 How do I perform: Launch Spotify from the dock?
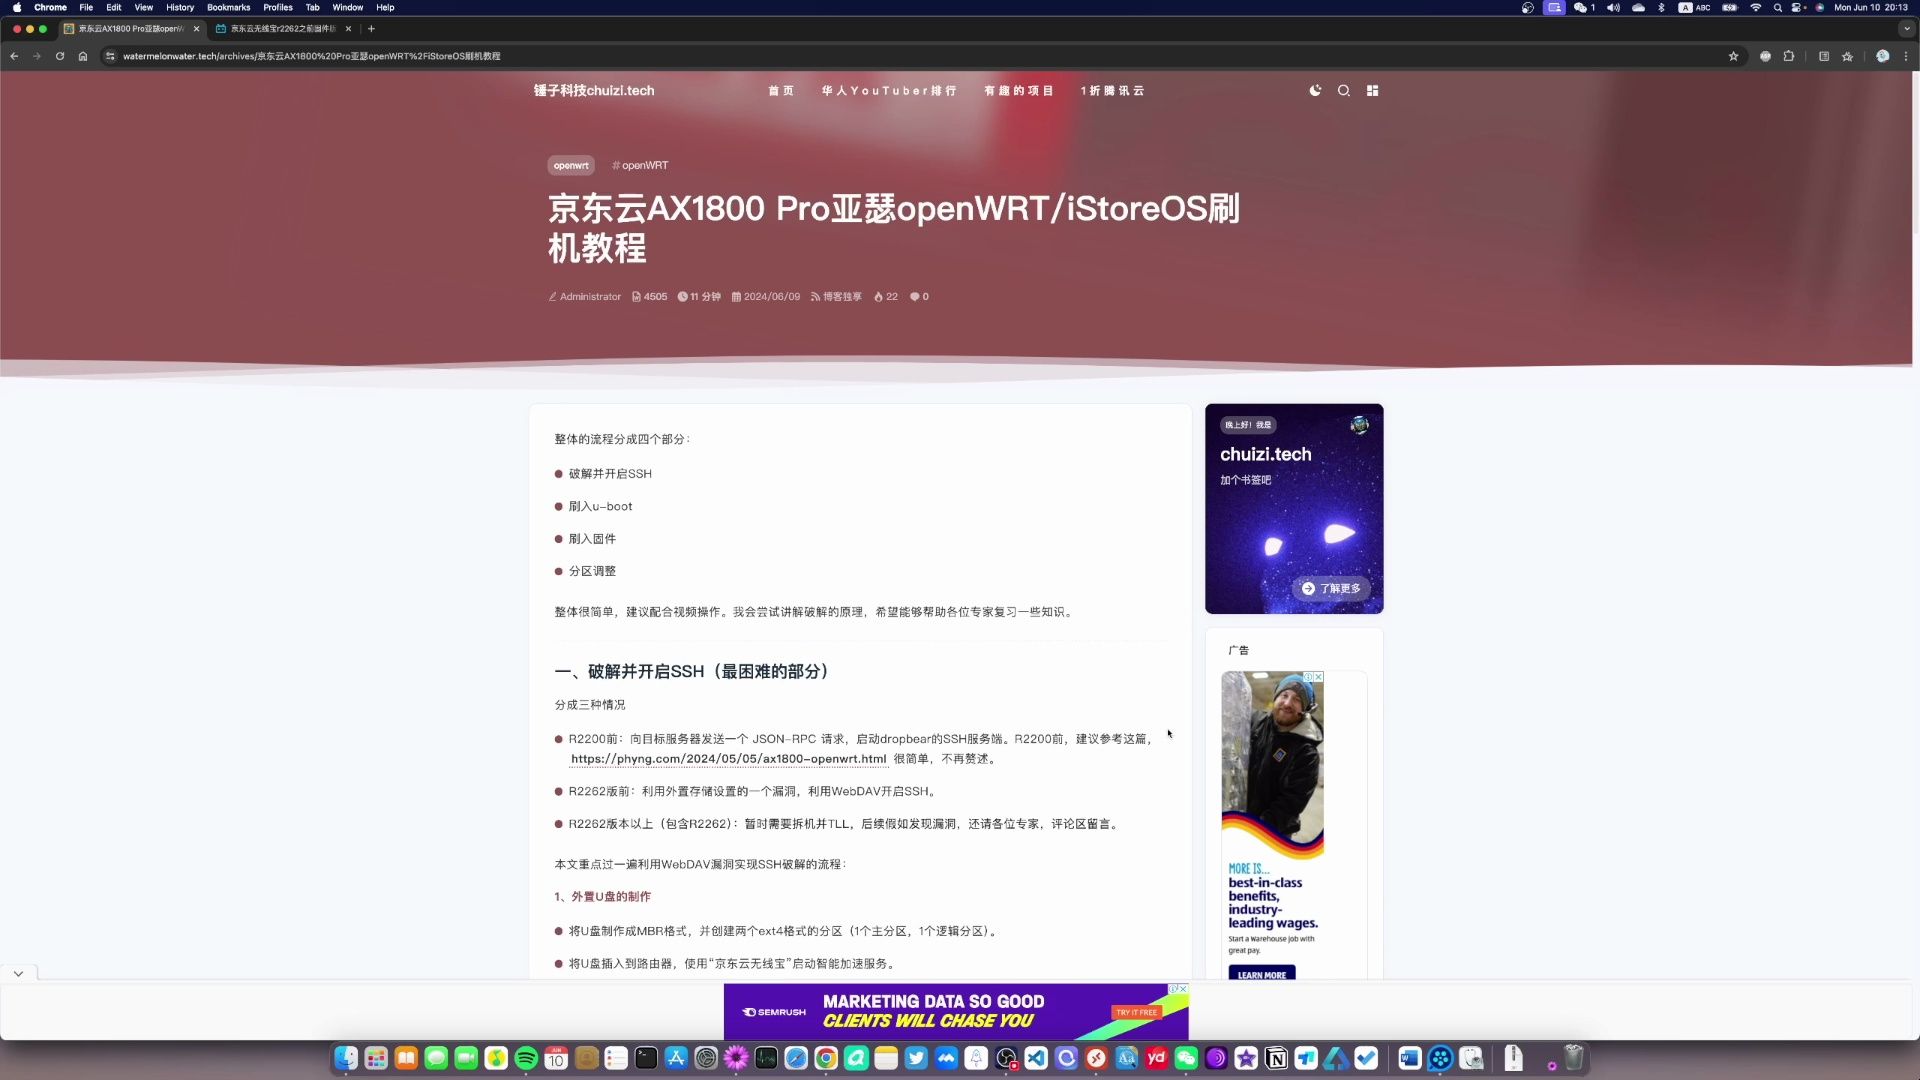click(x=526, y=1058)
